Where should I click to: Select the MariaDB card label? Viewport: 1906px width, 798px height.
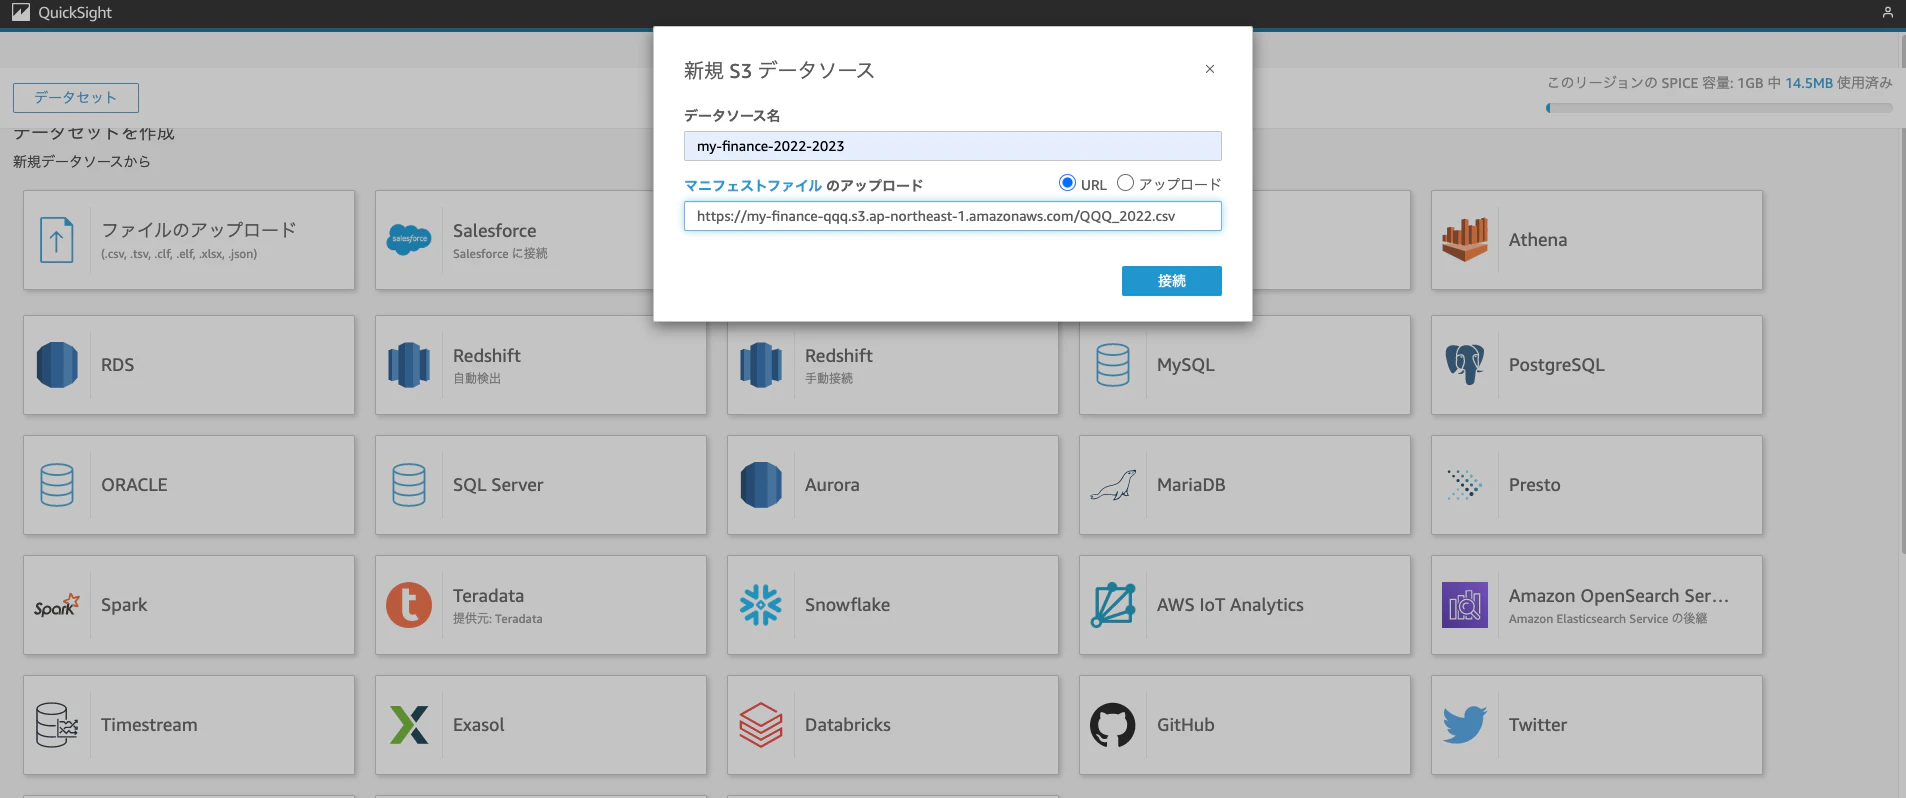1191,485
